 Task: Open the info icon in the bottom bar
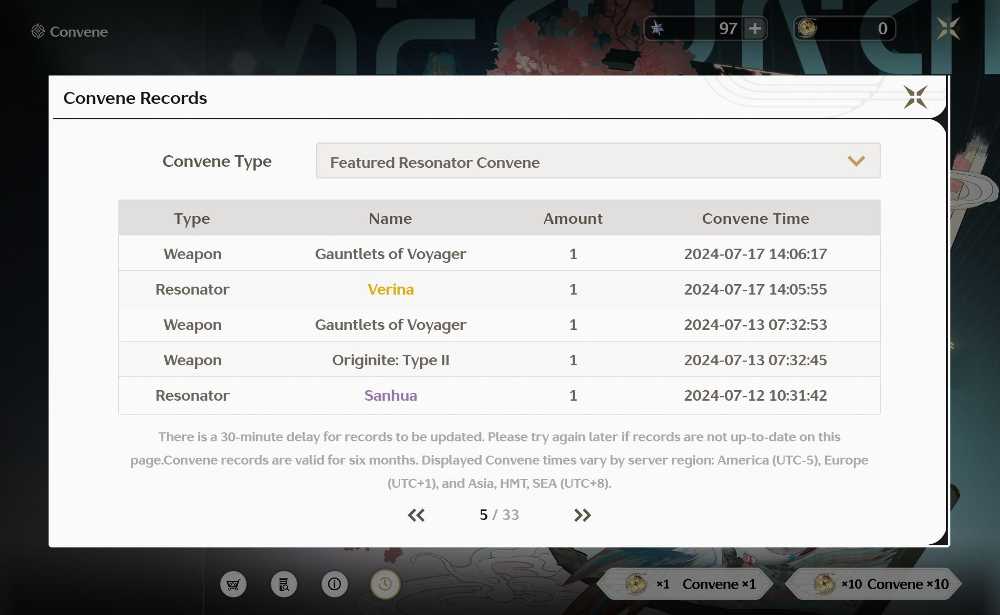pos(334,584)
